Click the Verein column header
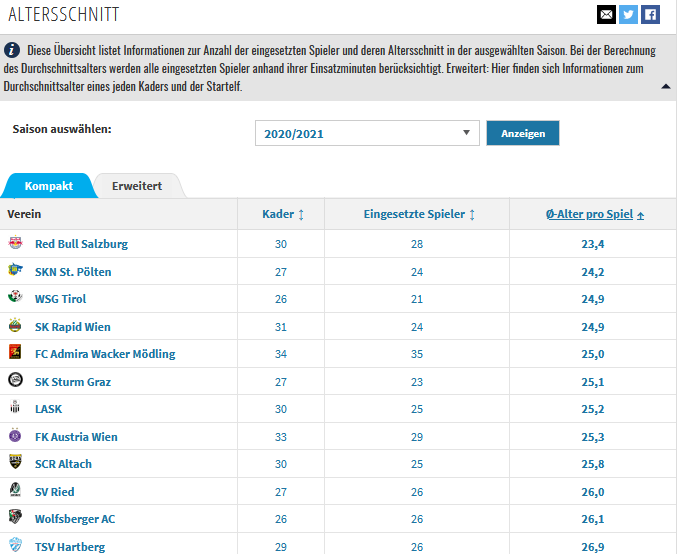Screen dimensions: 677x554 (x=24, y=214)
